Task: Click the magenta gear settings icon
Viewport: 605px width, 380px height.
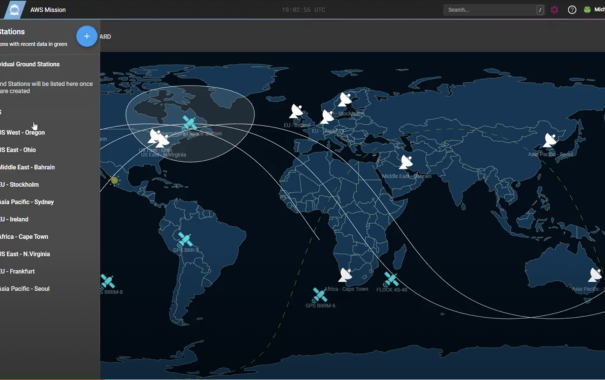Action: (x=554, y=10)
